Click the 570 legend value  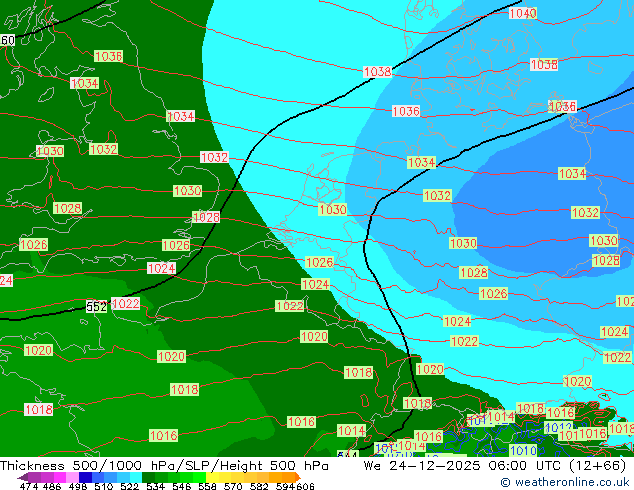[x=233, y=486]
